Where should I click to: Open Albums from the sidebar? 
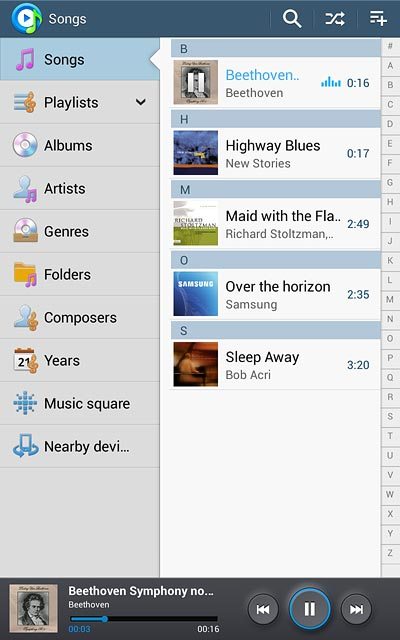80,145
